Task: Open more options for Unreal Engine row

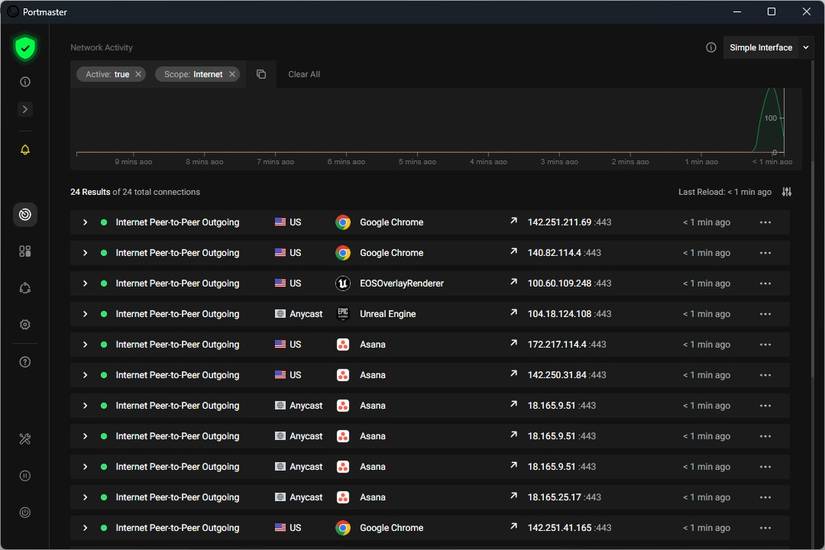Action: click(x=766, y=314)
